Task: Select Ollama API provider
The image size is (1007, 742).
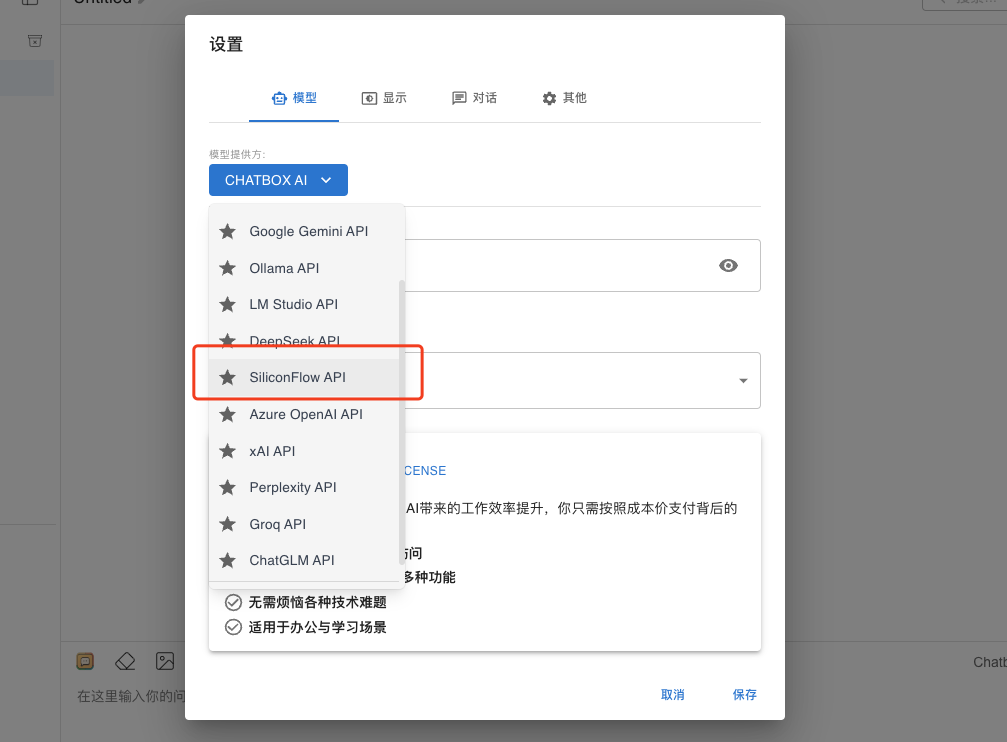Action: click(x=306, y=268)
